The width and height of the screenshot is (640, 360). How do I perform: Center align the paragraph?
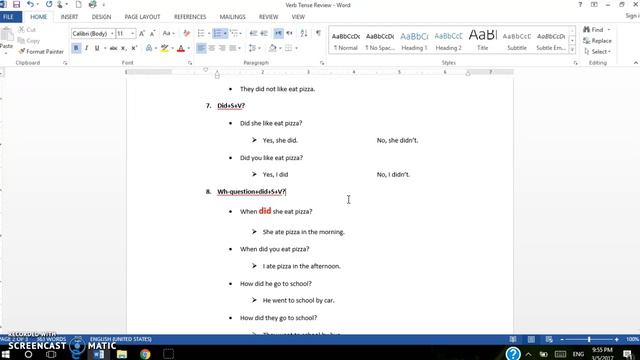click(x=211, y=48)
